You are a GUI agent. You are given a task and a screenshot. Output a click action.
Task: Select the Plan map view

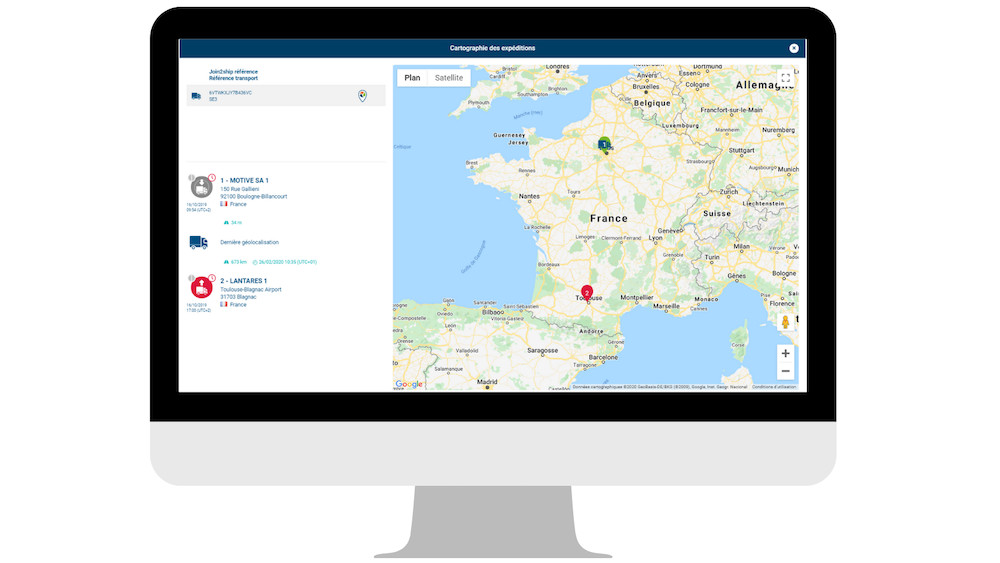point(412,77)
